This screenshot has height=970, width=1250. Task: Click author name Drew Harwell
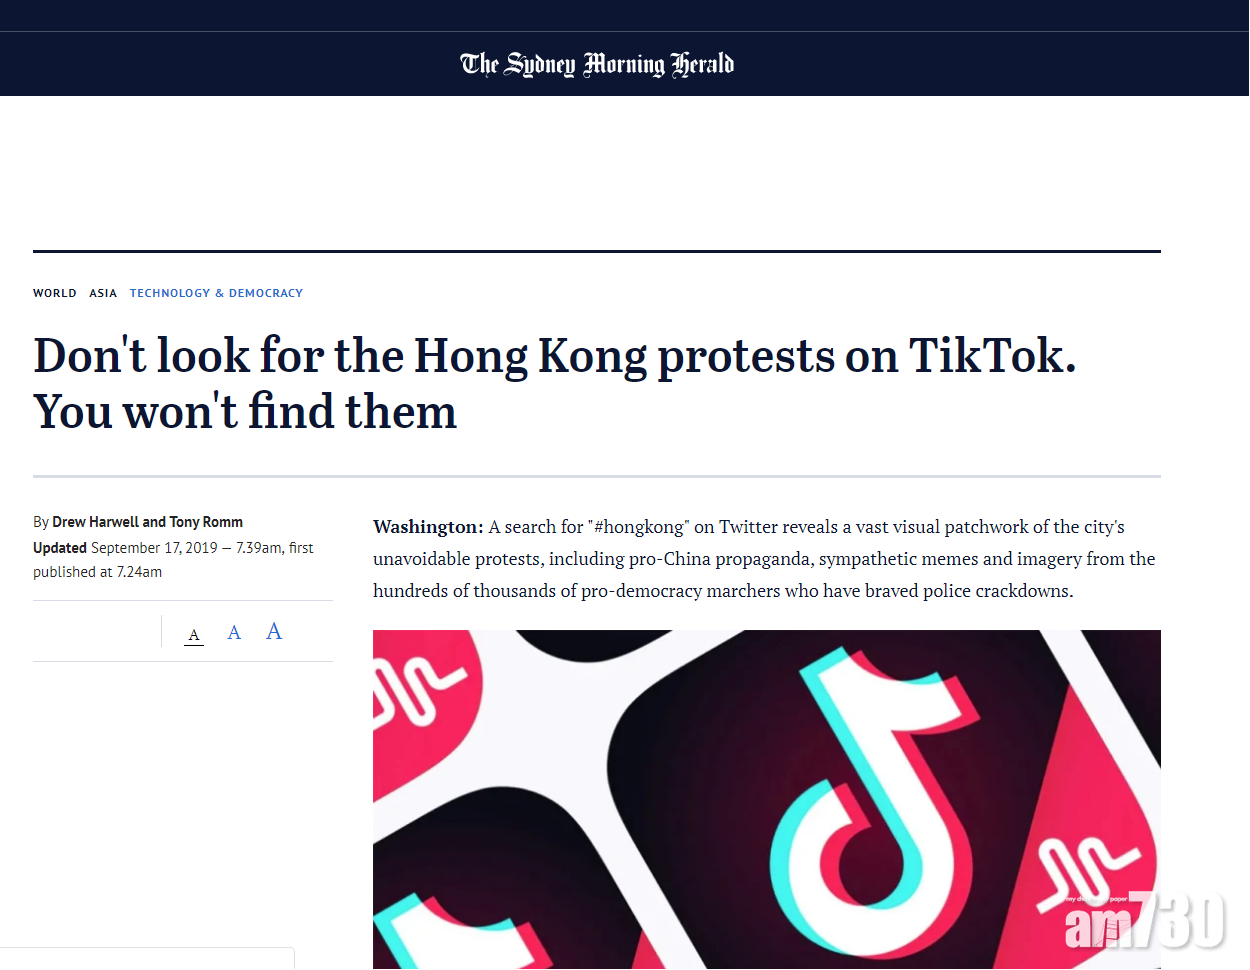[96, 522]
